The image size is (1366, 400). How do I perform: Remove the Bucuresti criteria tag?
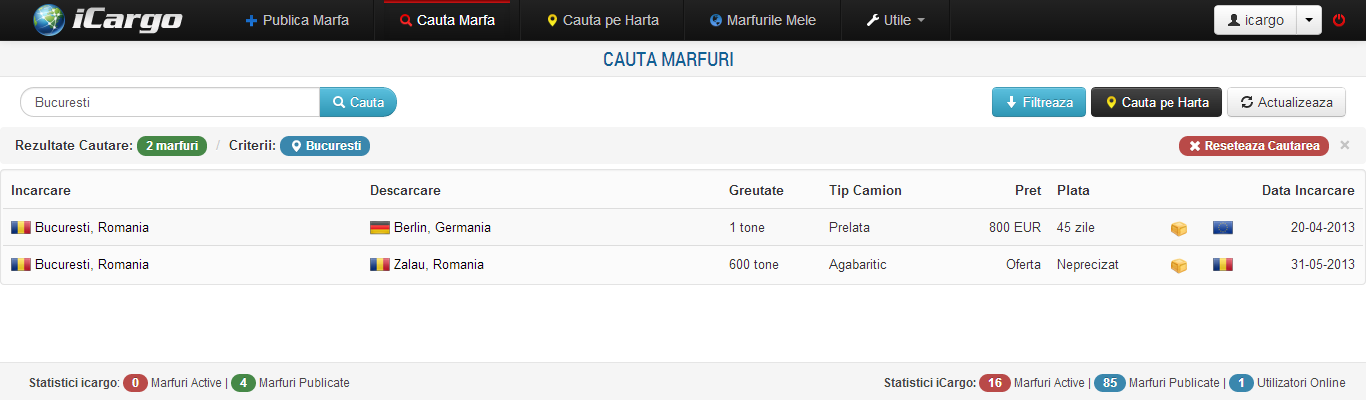pos(325,146)
